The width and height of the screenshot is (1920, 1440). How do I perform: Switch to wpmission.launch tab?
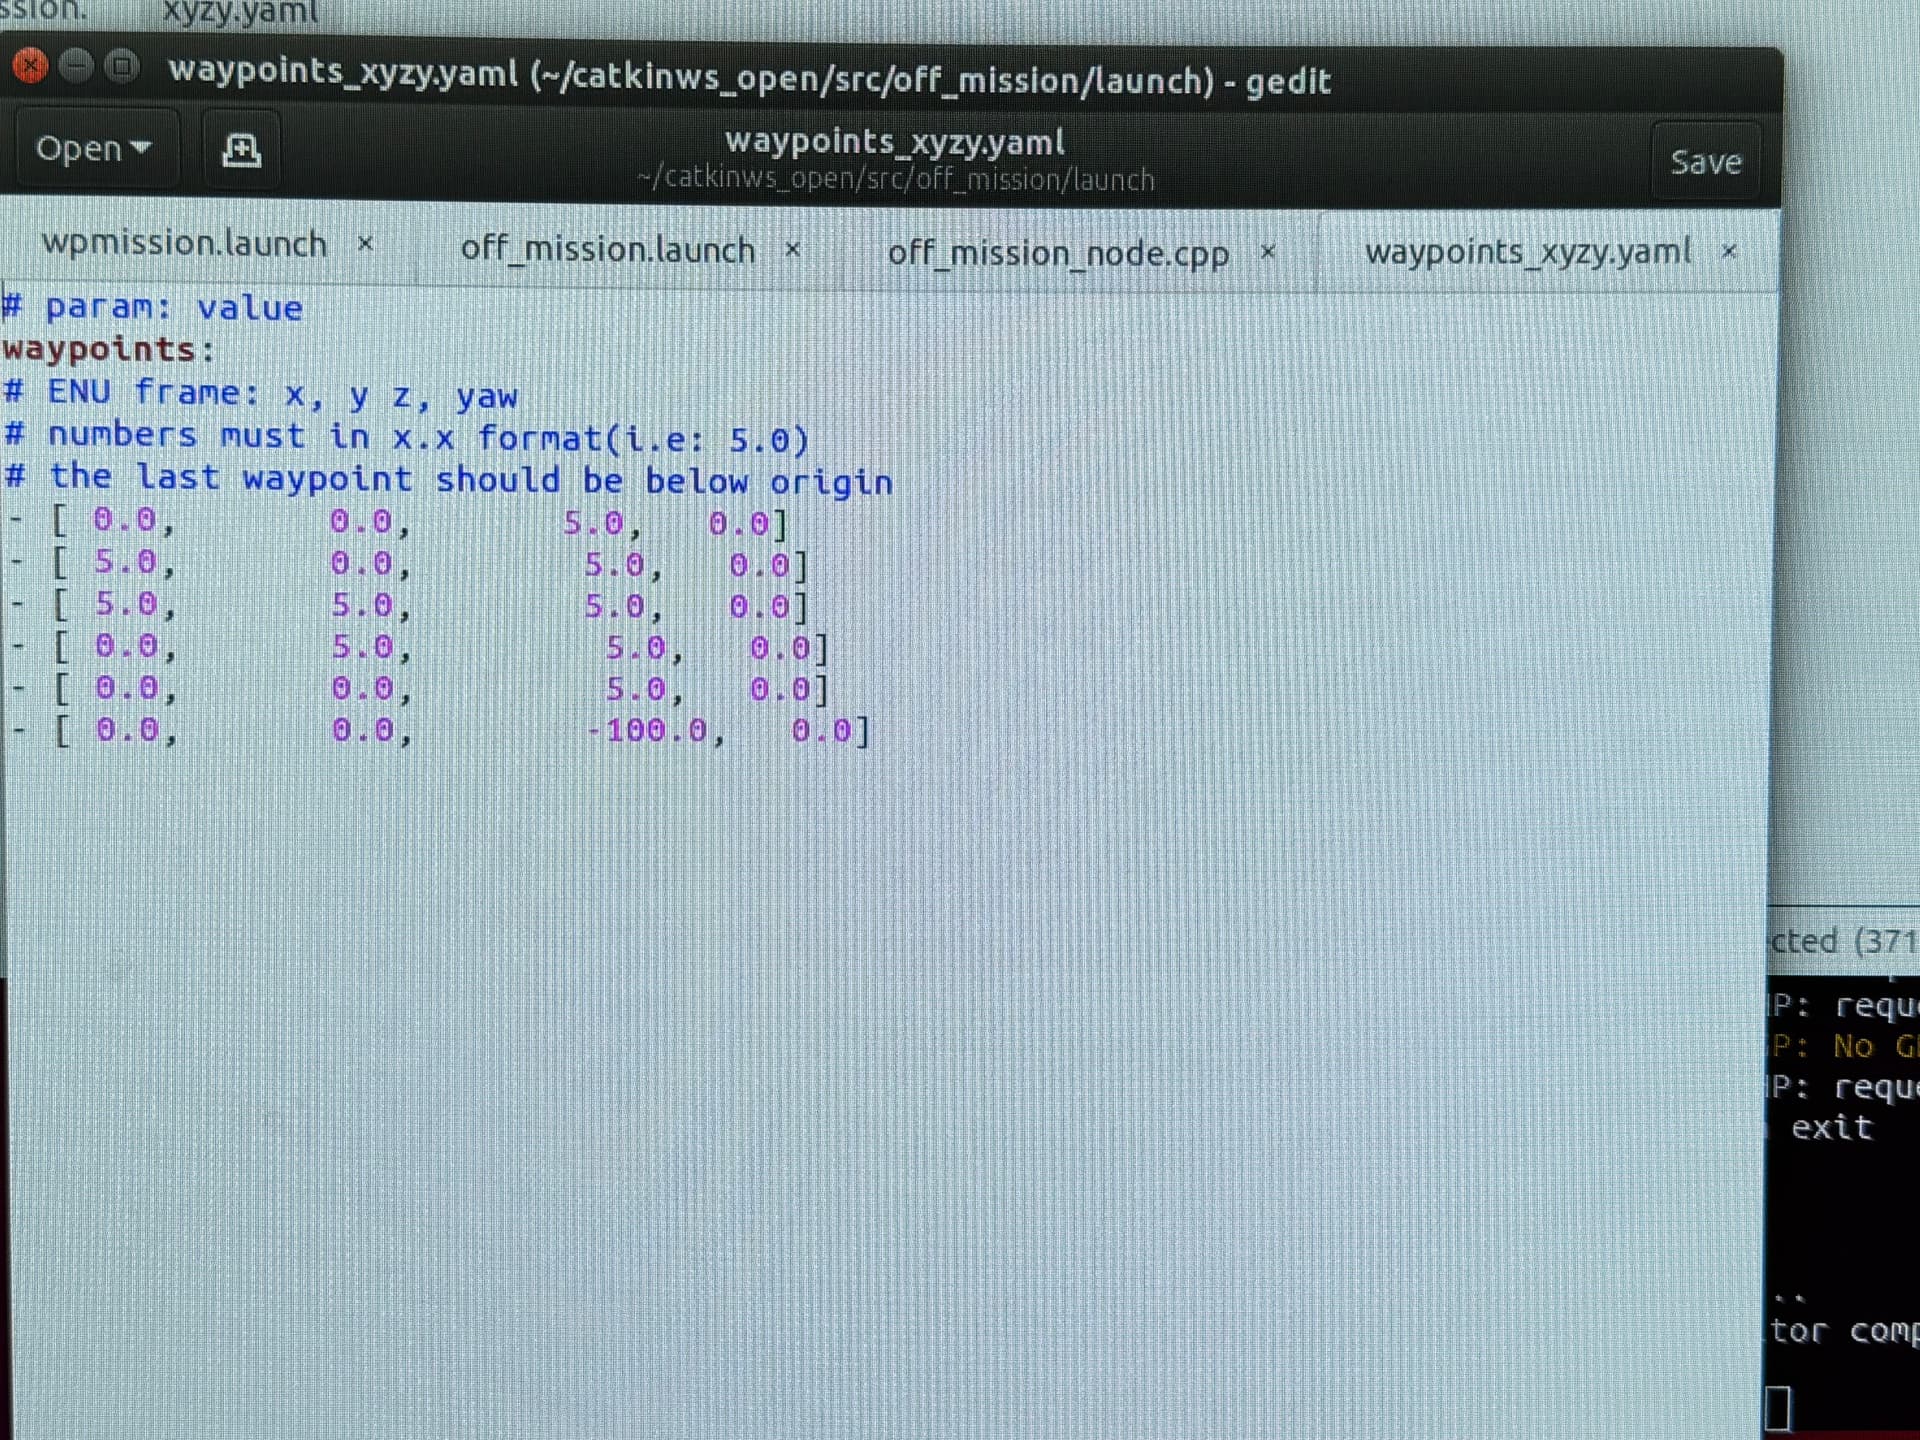185,244
